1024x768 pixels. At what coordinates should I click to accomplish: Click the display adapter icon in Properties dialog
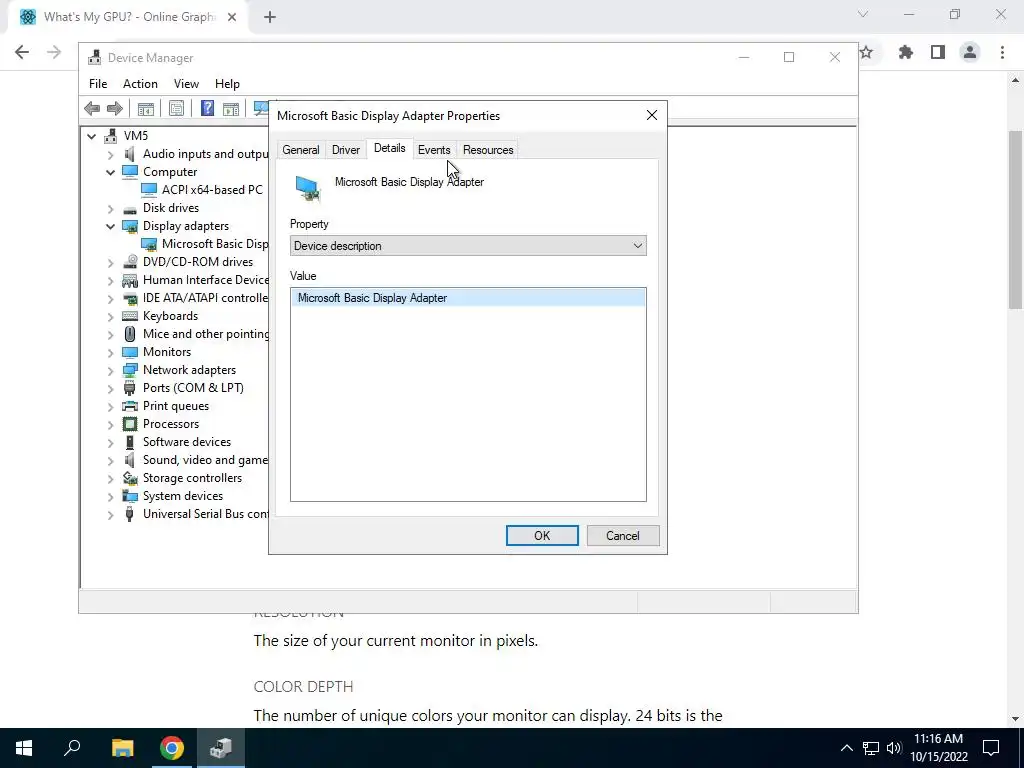pos(308,189)
